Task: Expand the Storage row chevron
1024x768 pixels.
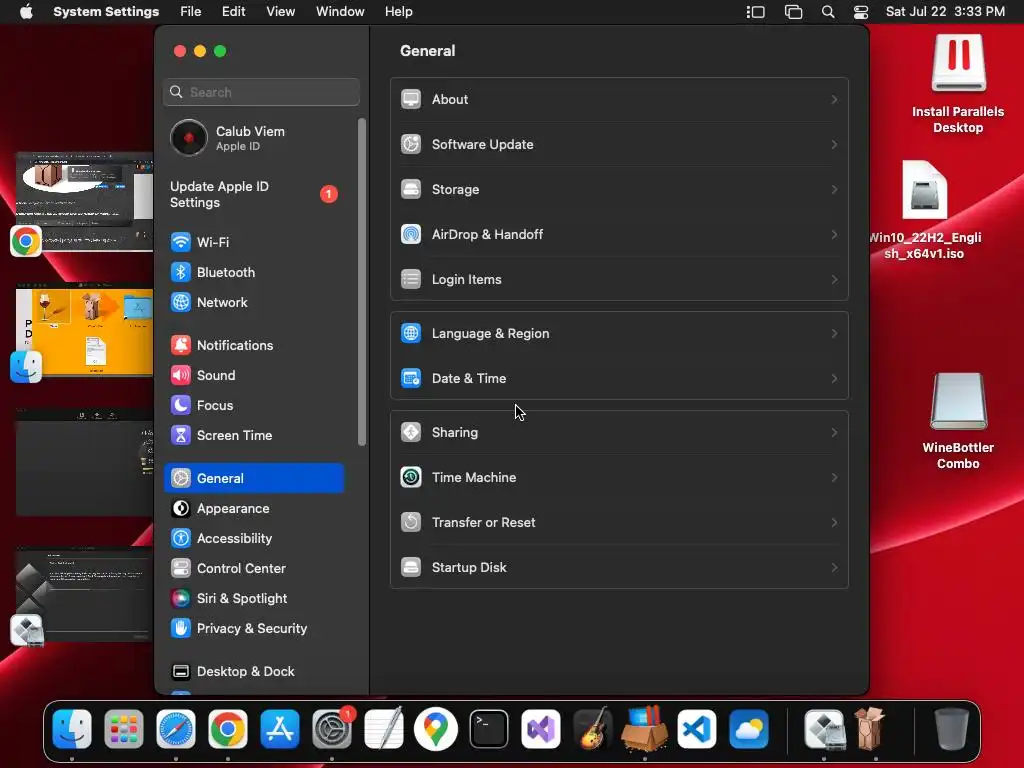Action: point(834,189)
